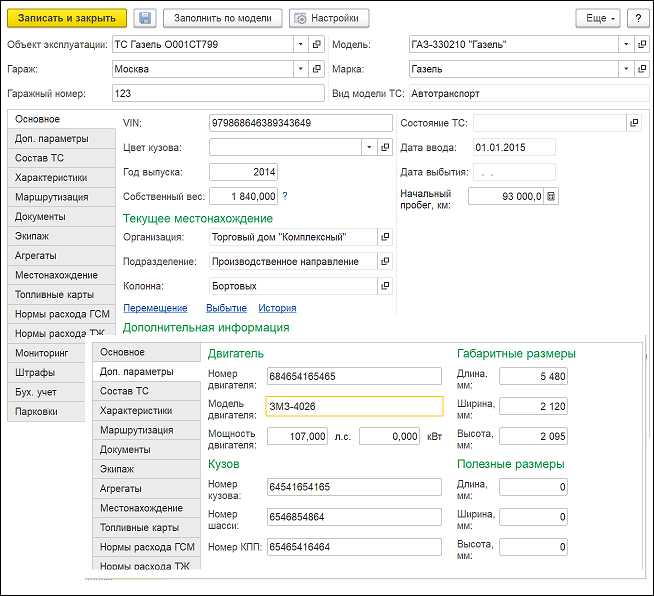Expand the Цвет кузова dropdown

pos(370,147)
